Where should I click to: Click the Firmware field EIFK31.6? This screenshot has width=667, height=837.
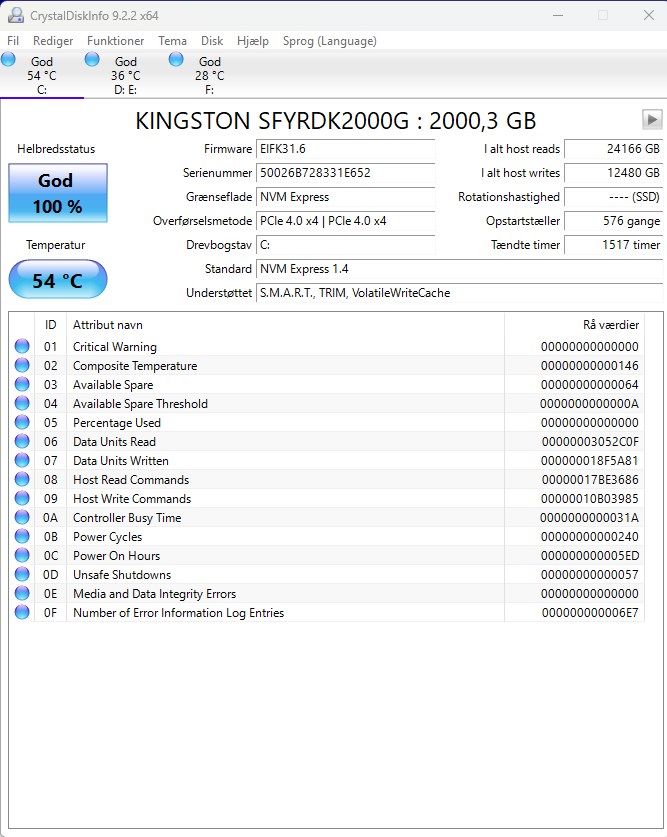[x=346, y=149]
